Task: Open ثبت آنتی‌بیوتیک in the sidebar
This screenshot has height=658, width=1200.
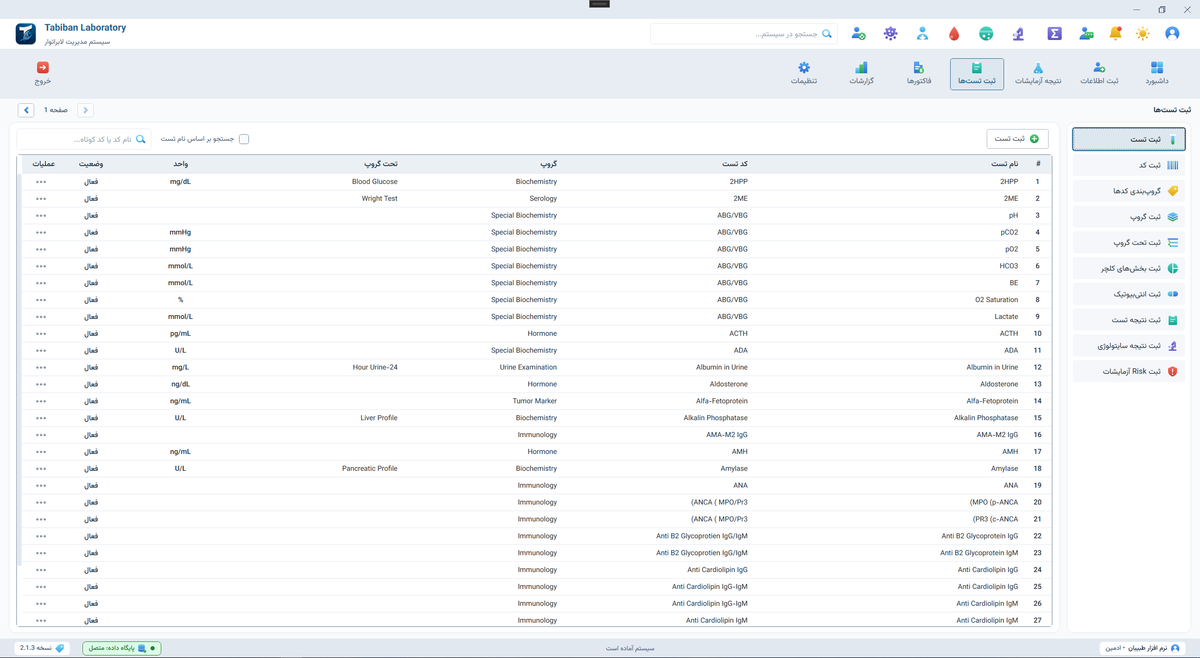Action: click(x=1129, y=294)
